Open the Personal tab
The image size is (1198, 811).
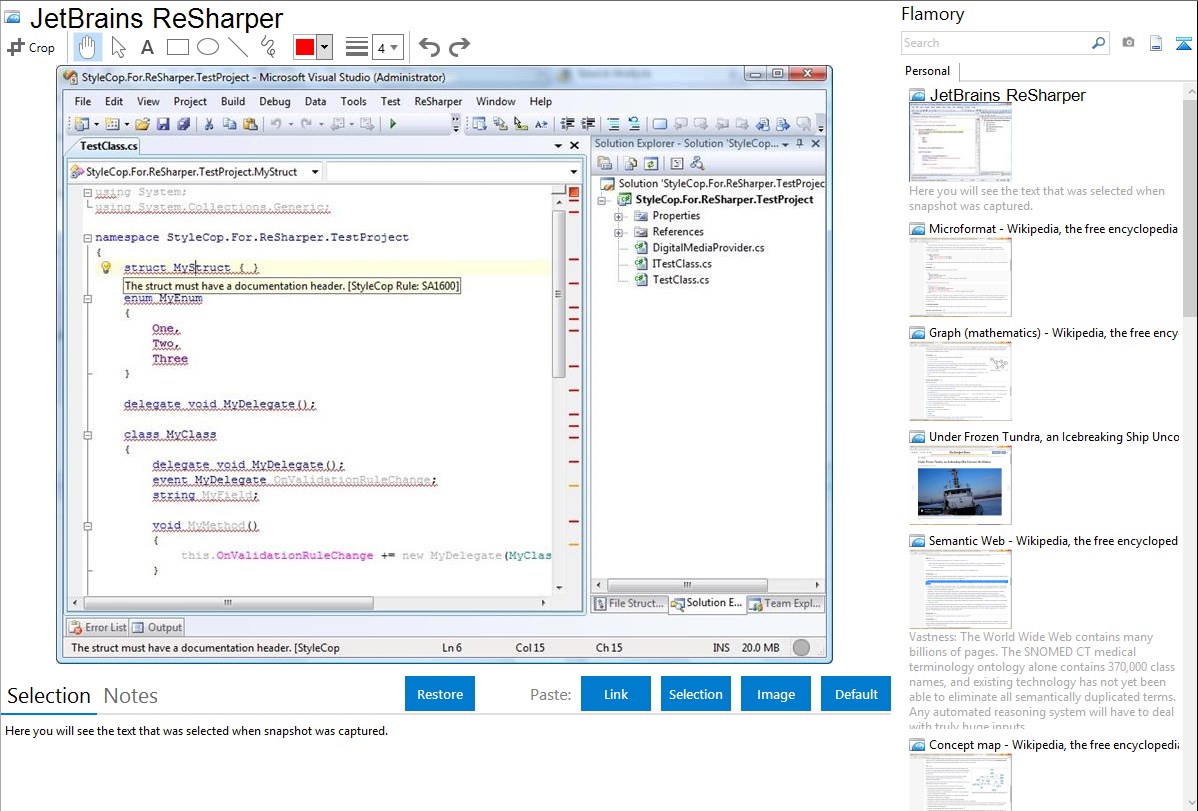click(x=927, y=71)
